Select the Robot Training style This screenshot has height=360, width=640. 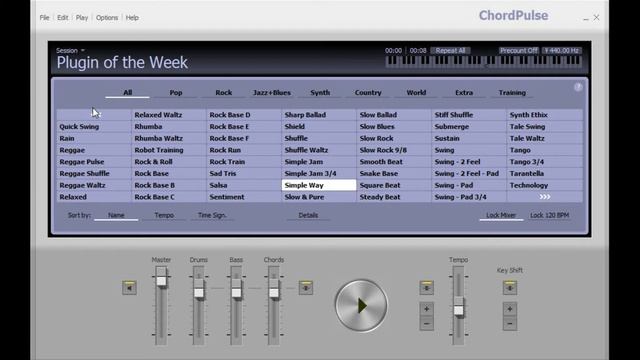click(x=169, y=150)
